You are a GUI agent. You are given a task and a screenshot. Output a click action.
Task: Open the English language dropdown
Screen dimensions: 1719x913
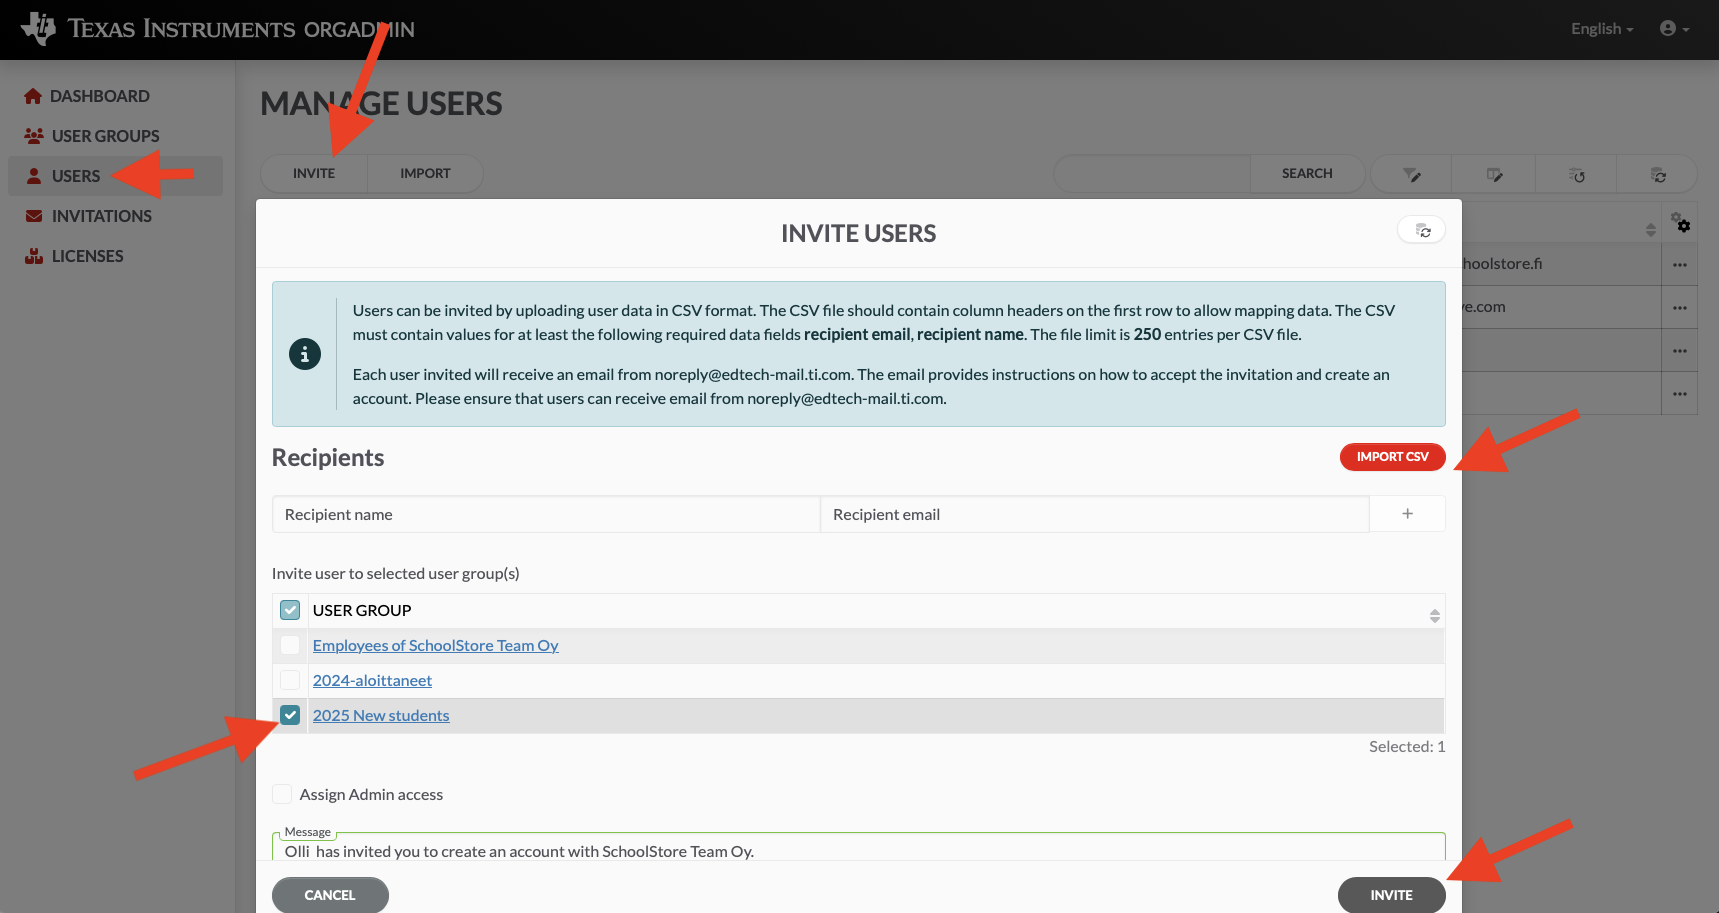[x=1602, y=29]
